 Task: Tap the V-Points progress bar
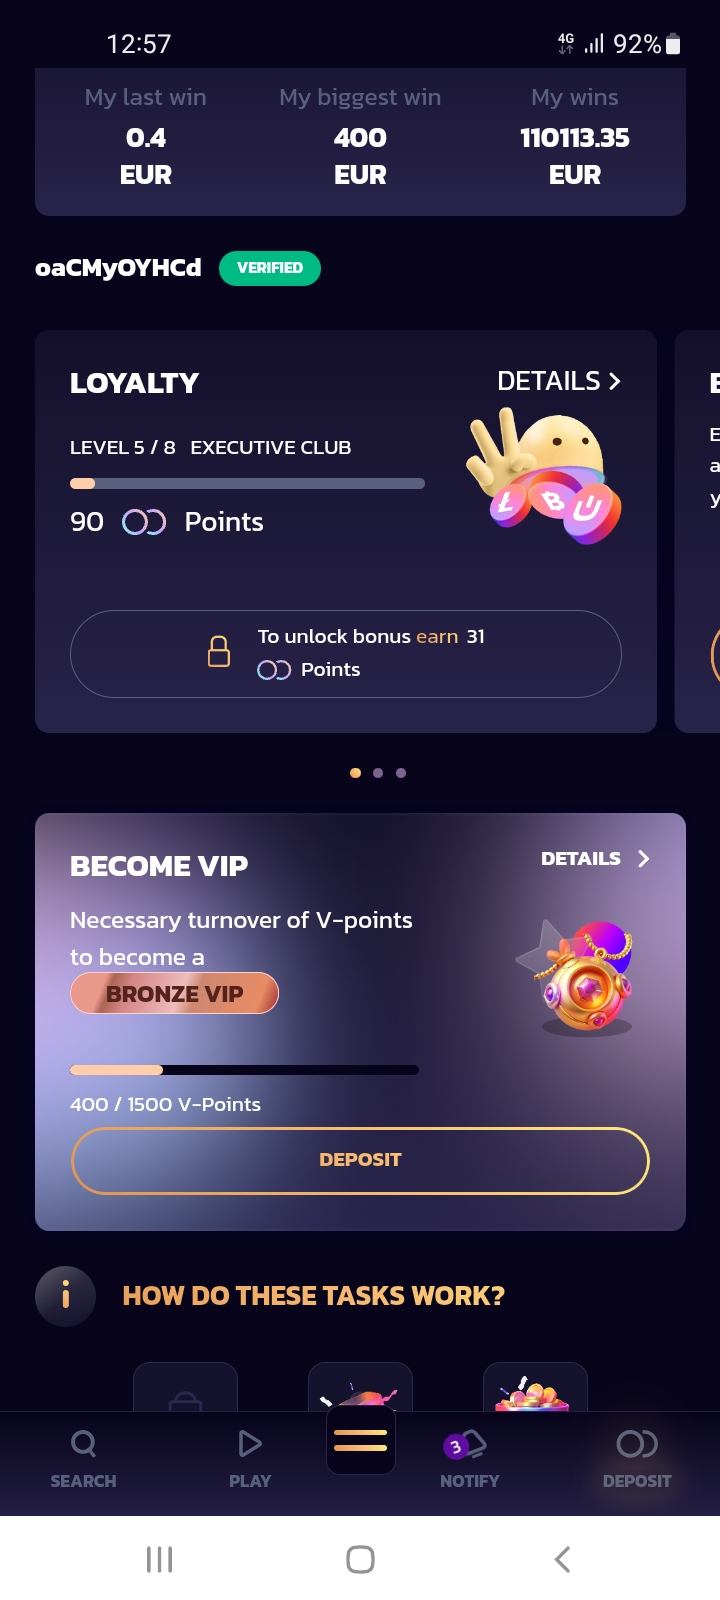pos(244,1070)
